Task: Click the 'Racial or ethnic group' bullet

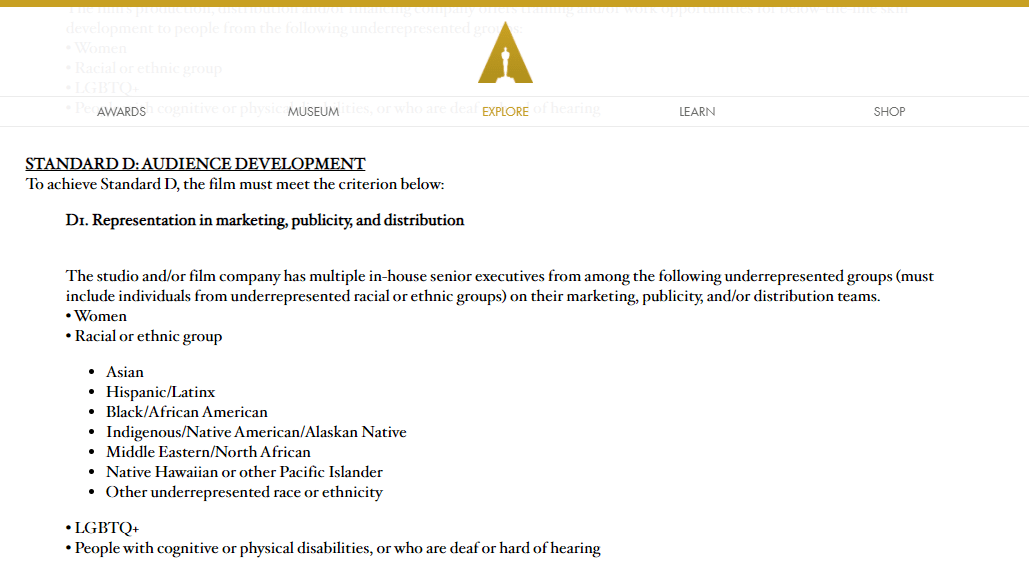Action: pyautogui.click(x=144, y=336)
